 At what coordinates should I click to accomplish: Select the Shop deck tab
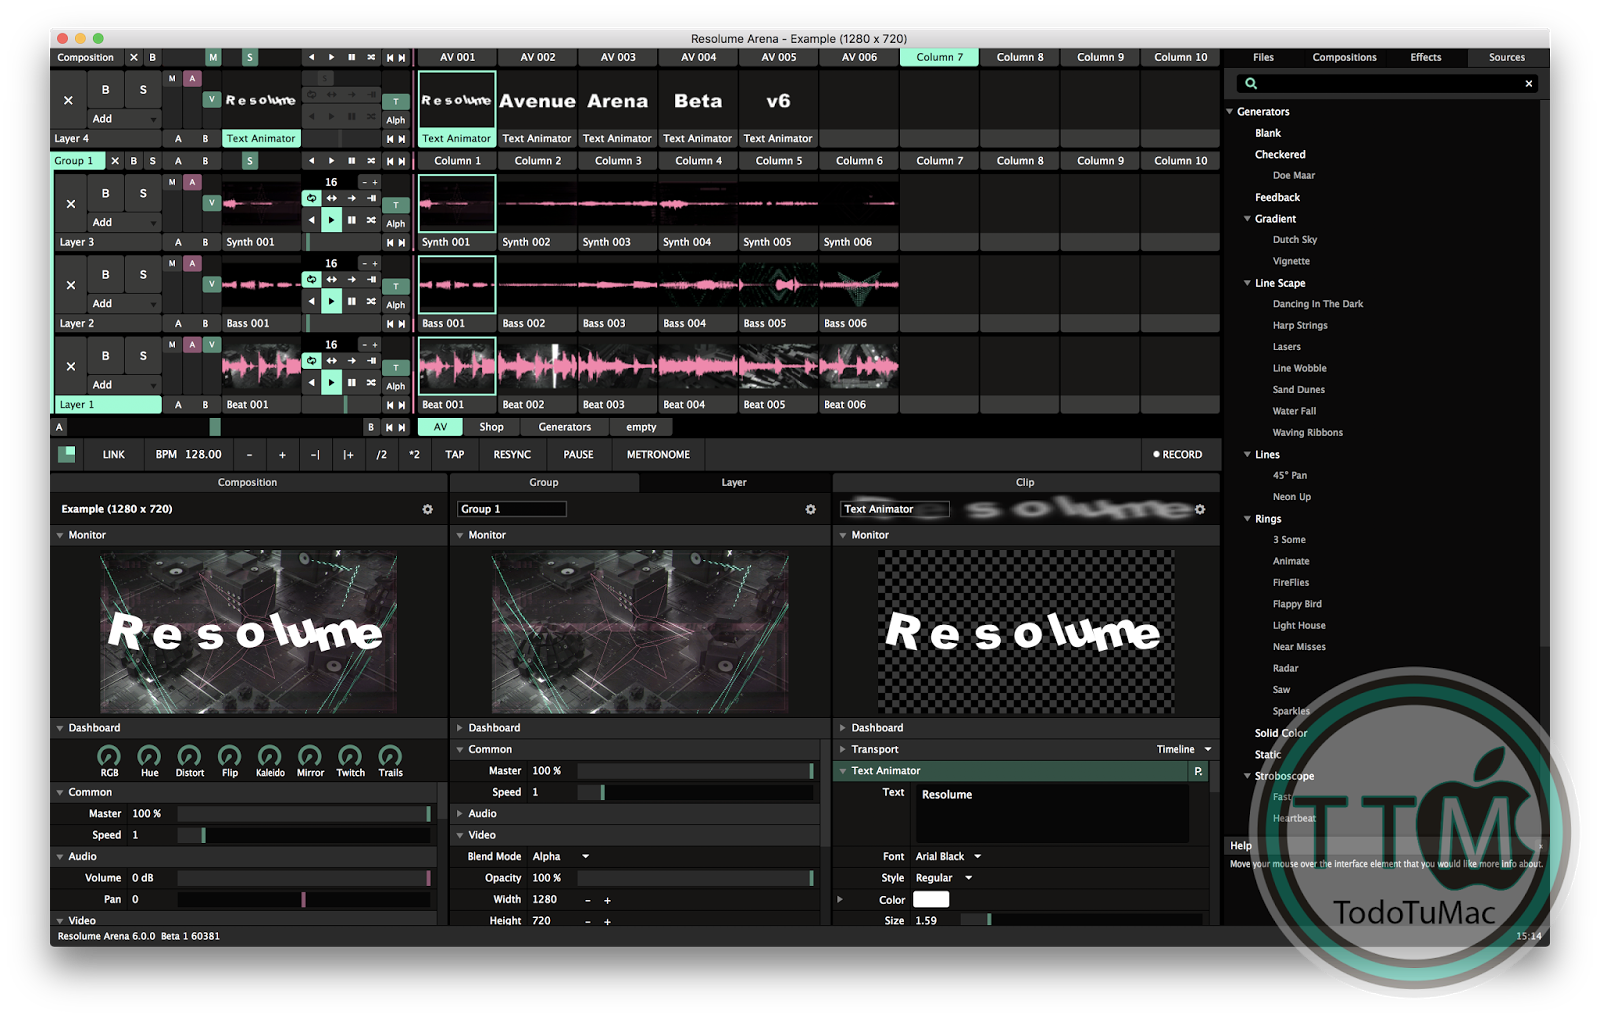coord(491,427)
